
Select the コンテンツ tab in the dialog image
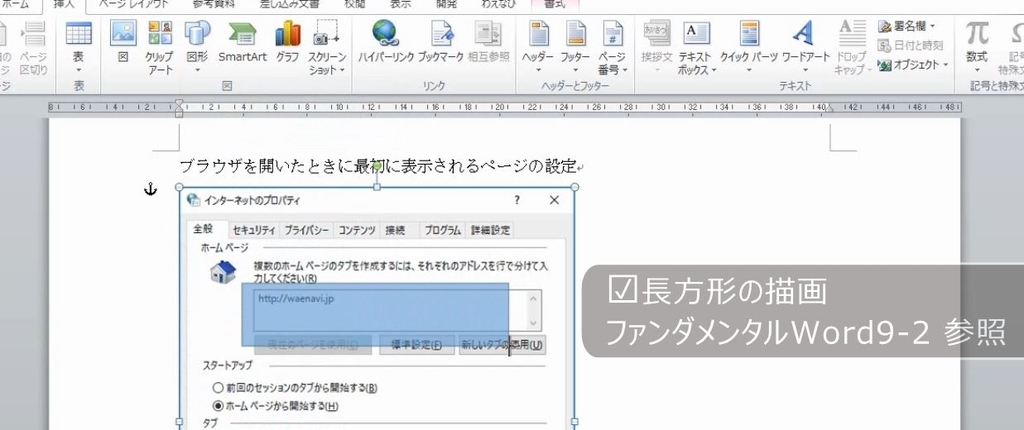click(357, 230)
